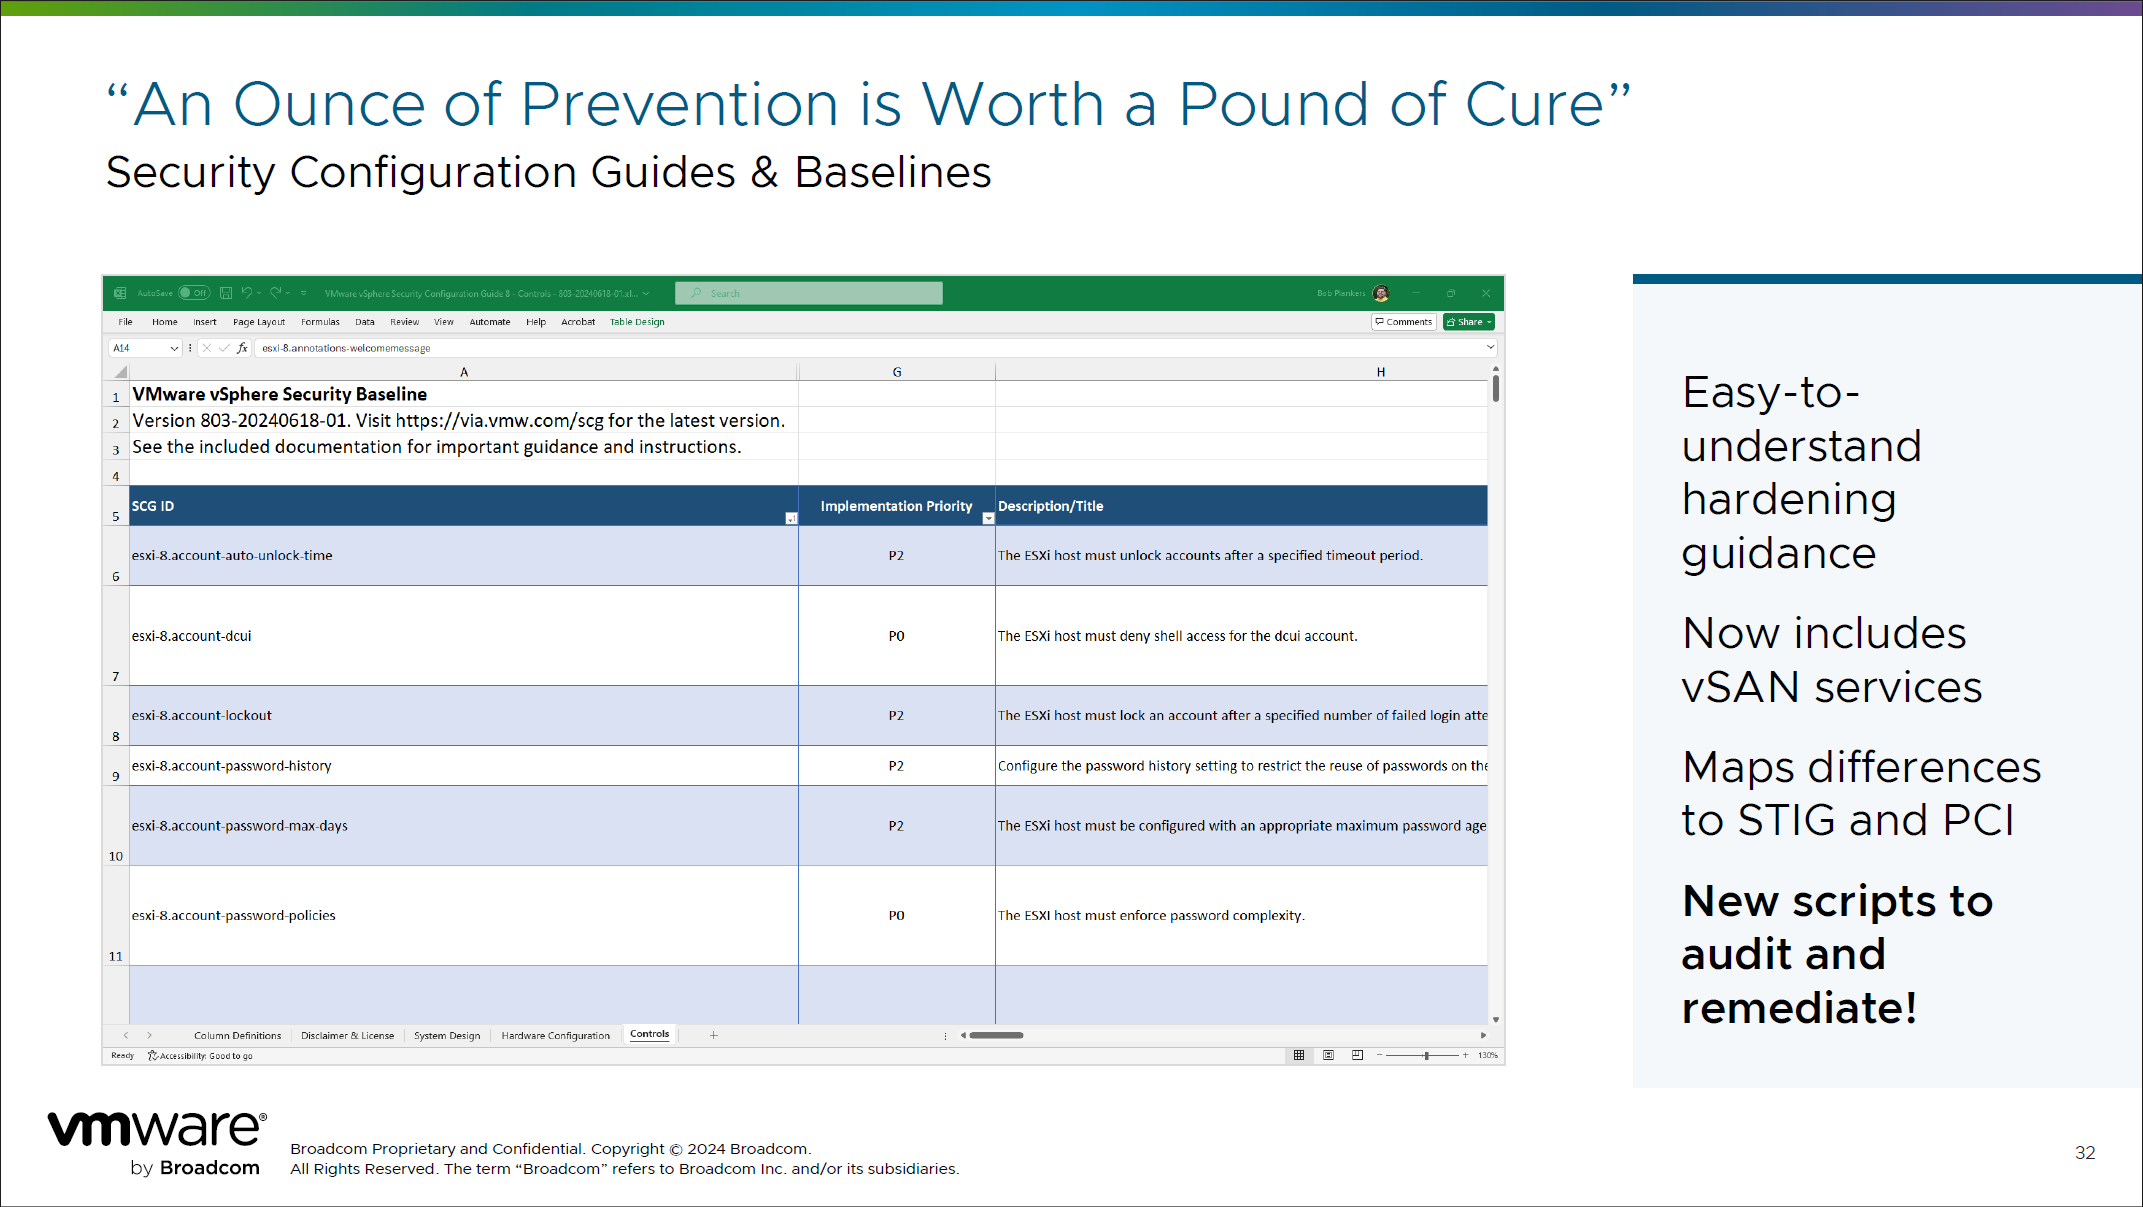Viewport: 2143px width, 1207px height.
Task: Click the Undo arrow icon
Action: [246, 293]
